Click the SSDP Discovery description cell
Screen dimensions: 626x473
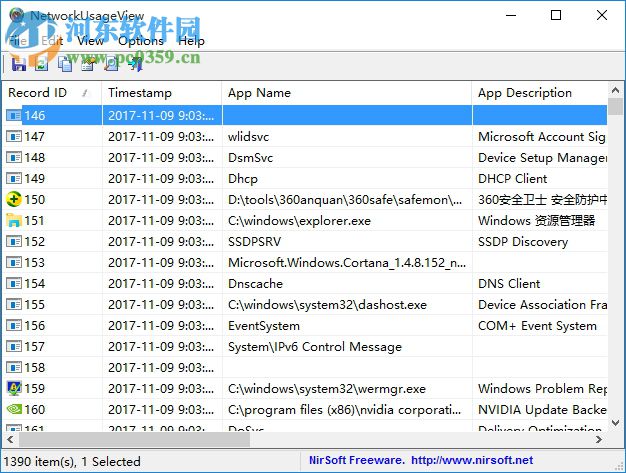[x=540, y=242]
